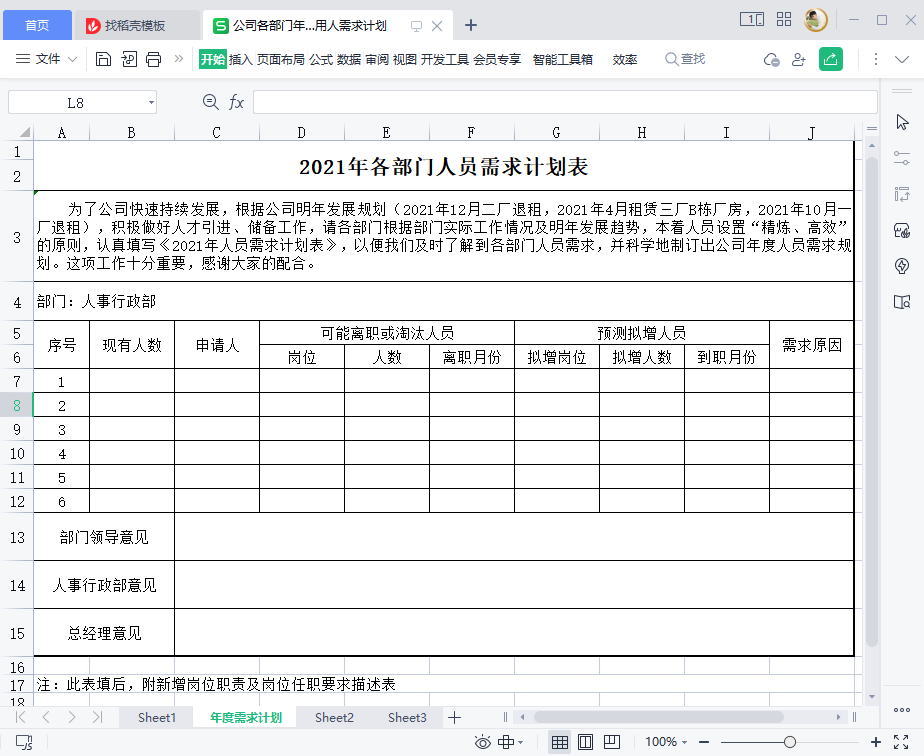Switch to page break preview
Image resolution: width=924 pixels, height=756 pixels.
pos(612,742)
